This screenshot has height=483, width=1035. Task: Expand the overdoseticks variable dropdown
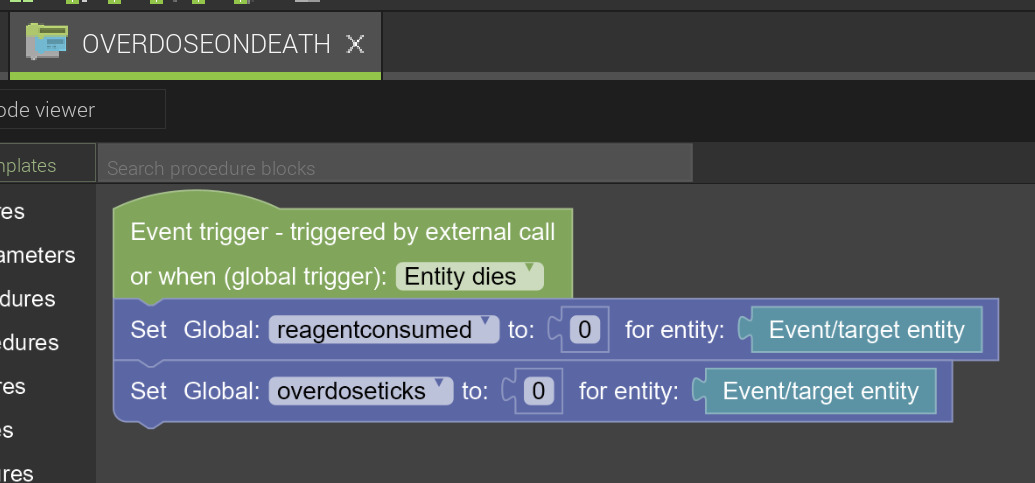[x=360, y=391]
